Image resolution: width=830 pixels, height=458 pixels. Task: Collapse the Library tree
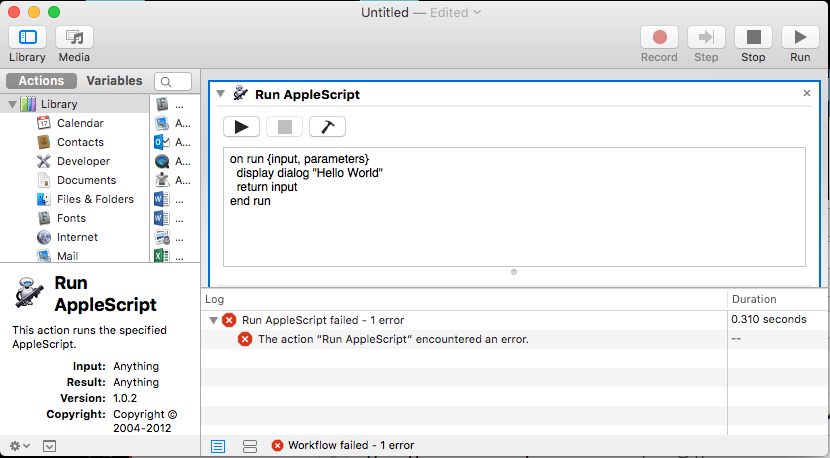12,104
